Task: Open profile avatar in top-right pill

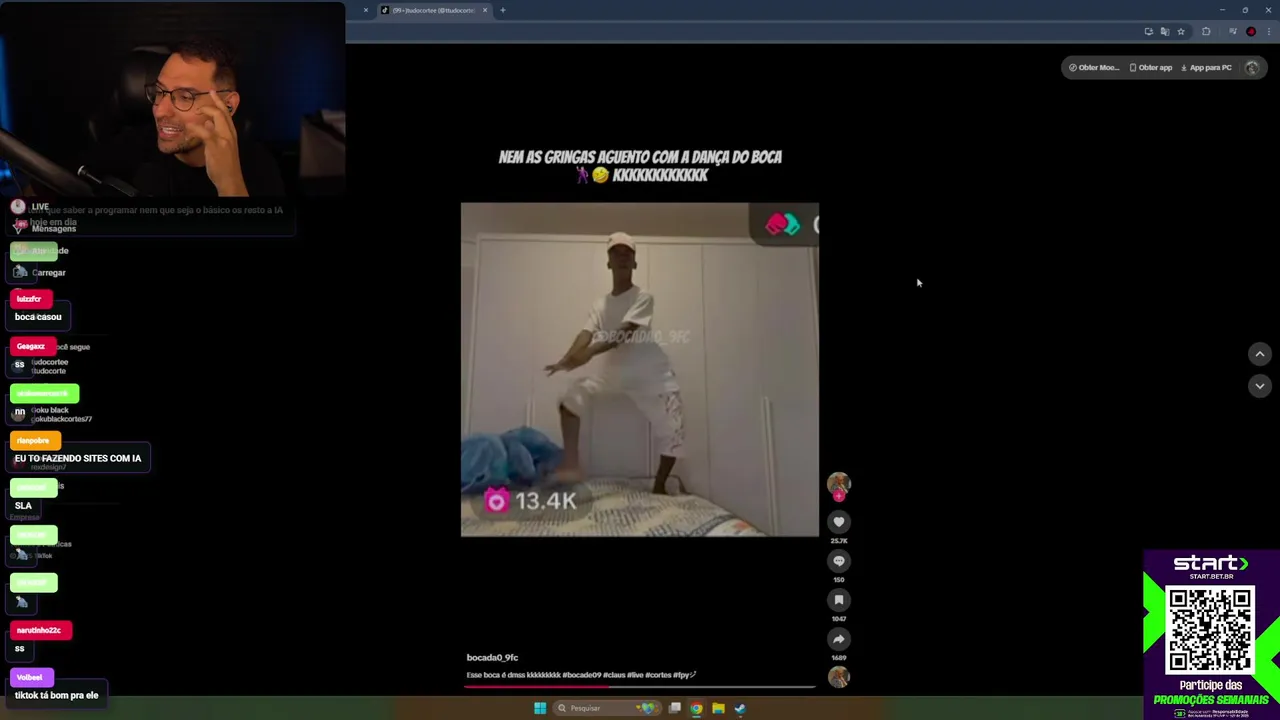Action: [1252, 67]
